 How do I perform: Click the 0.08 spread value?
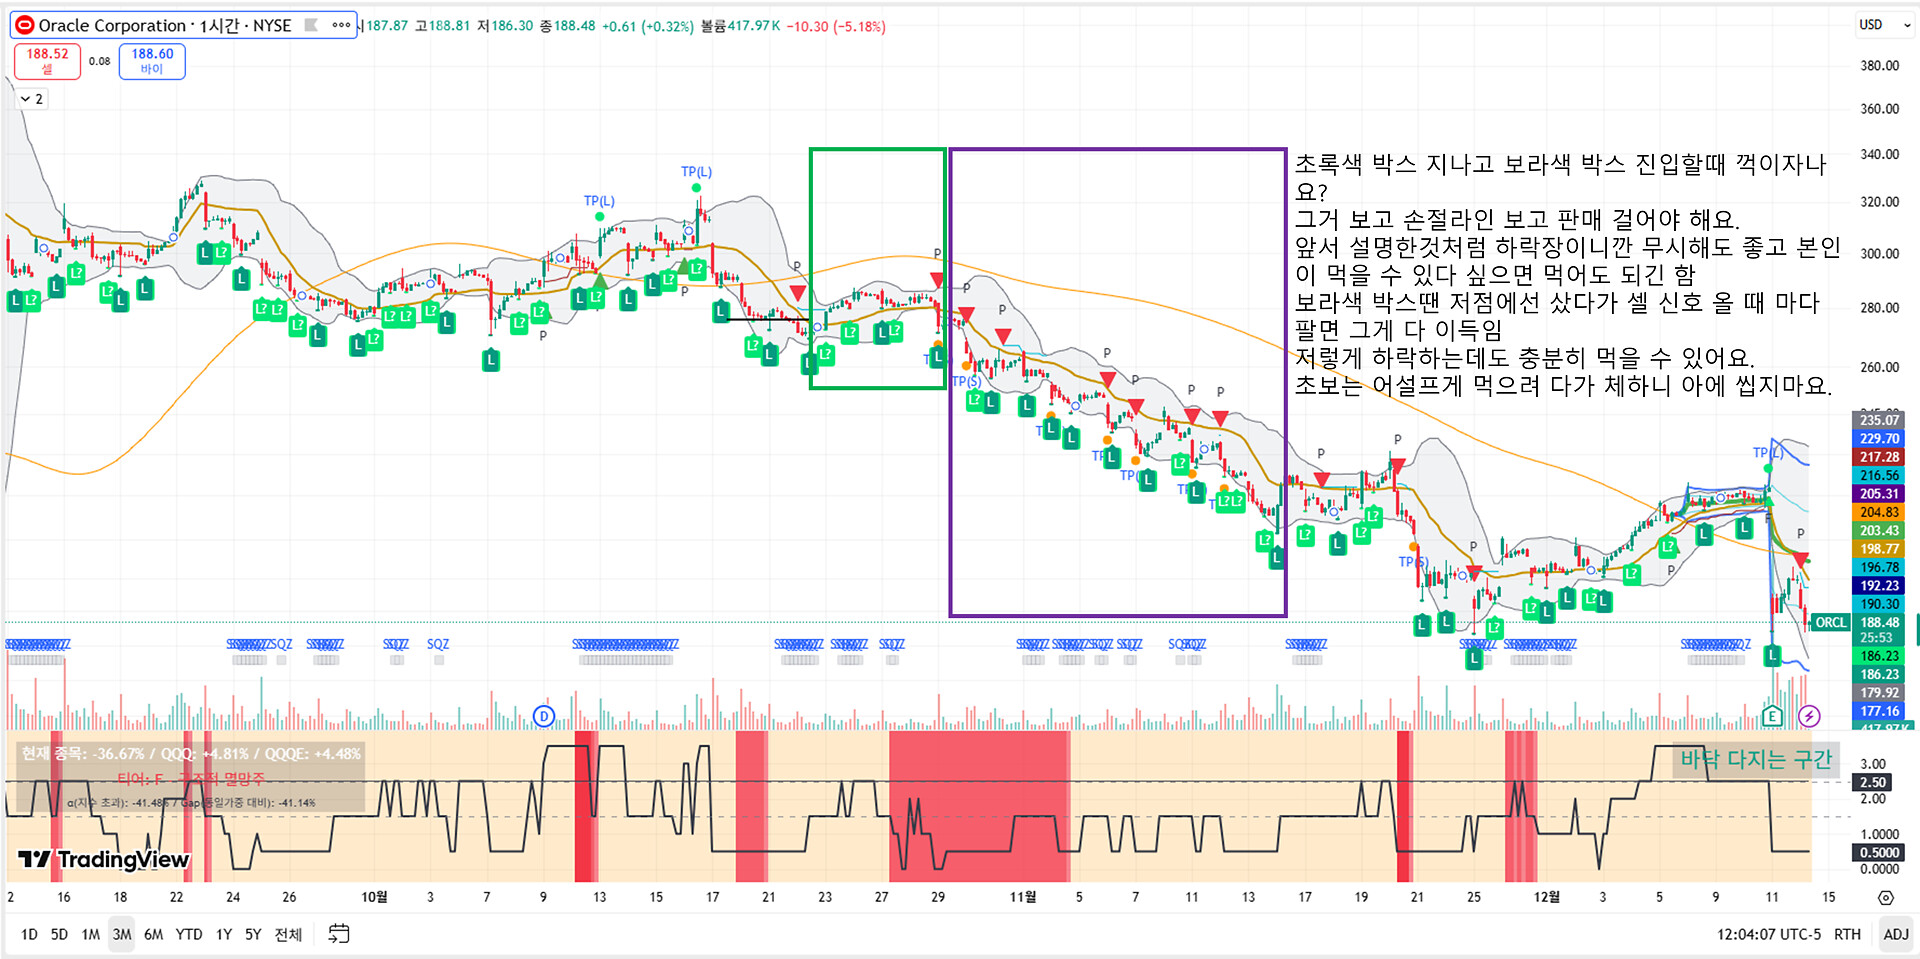tap(99, 61)
